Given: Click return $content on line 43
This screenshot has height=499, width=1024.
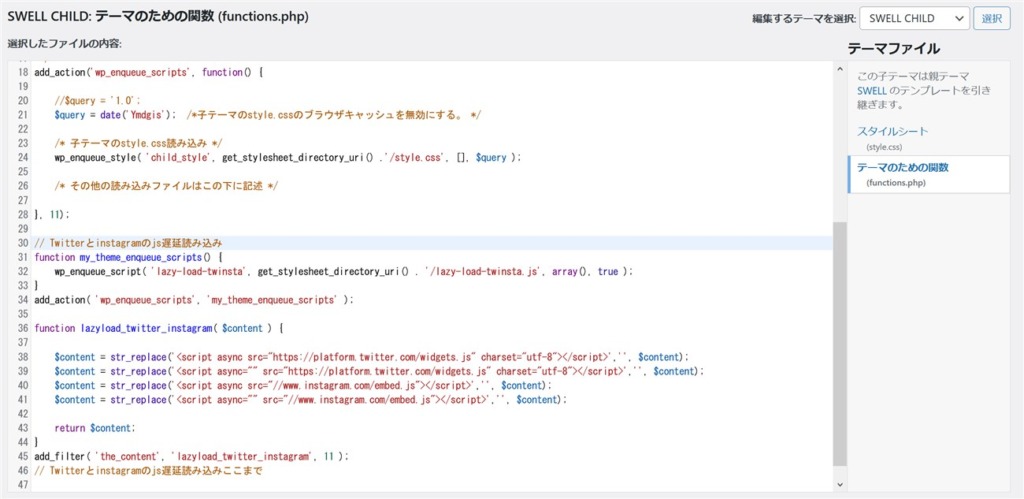Looking at the screenshot, I should tap(95, 428).
